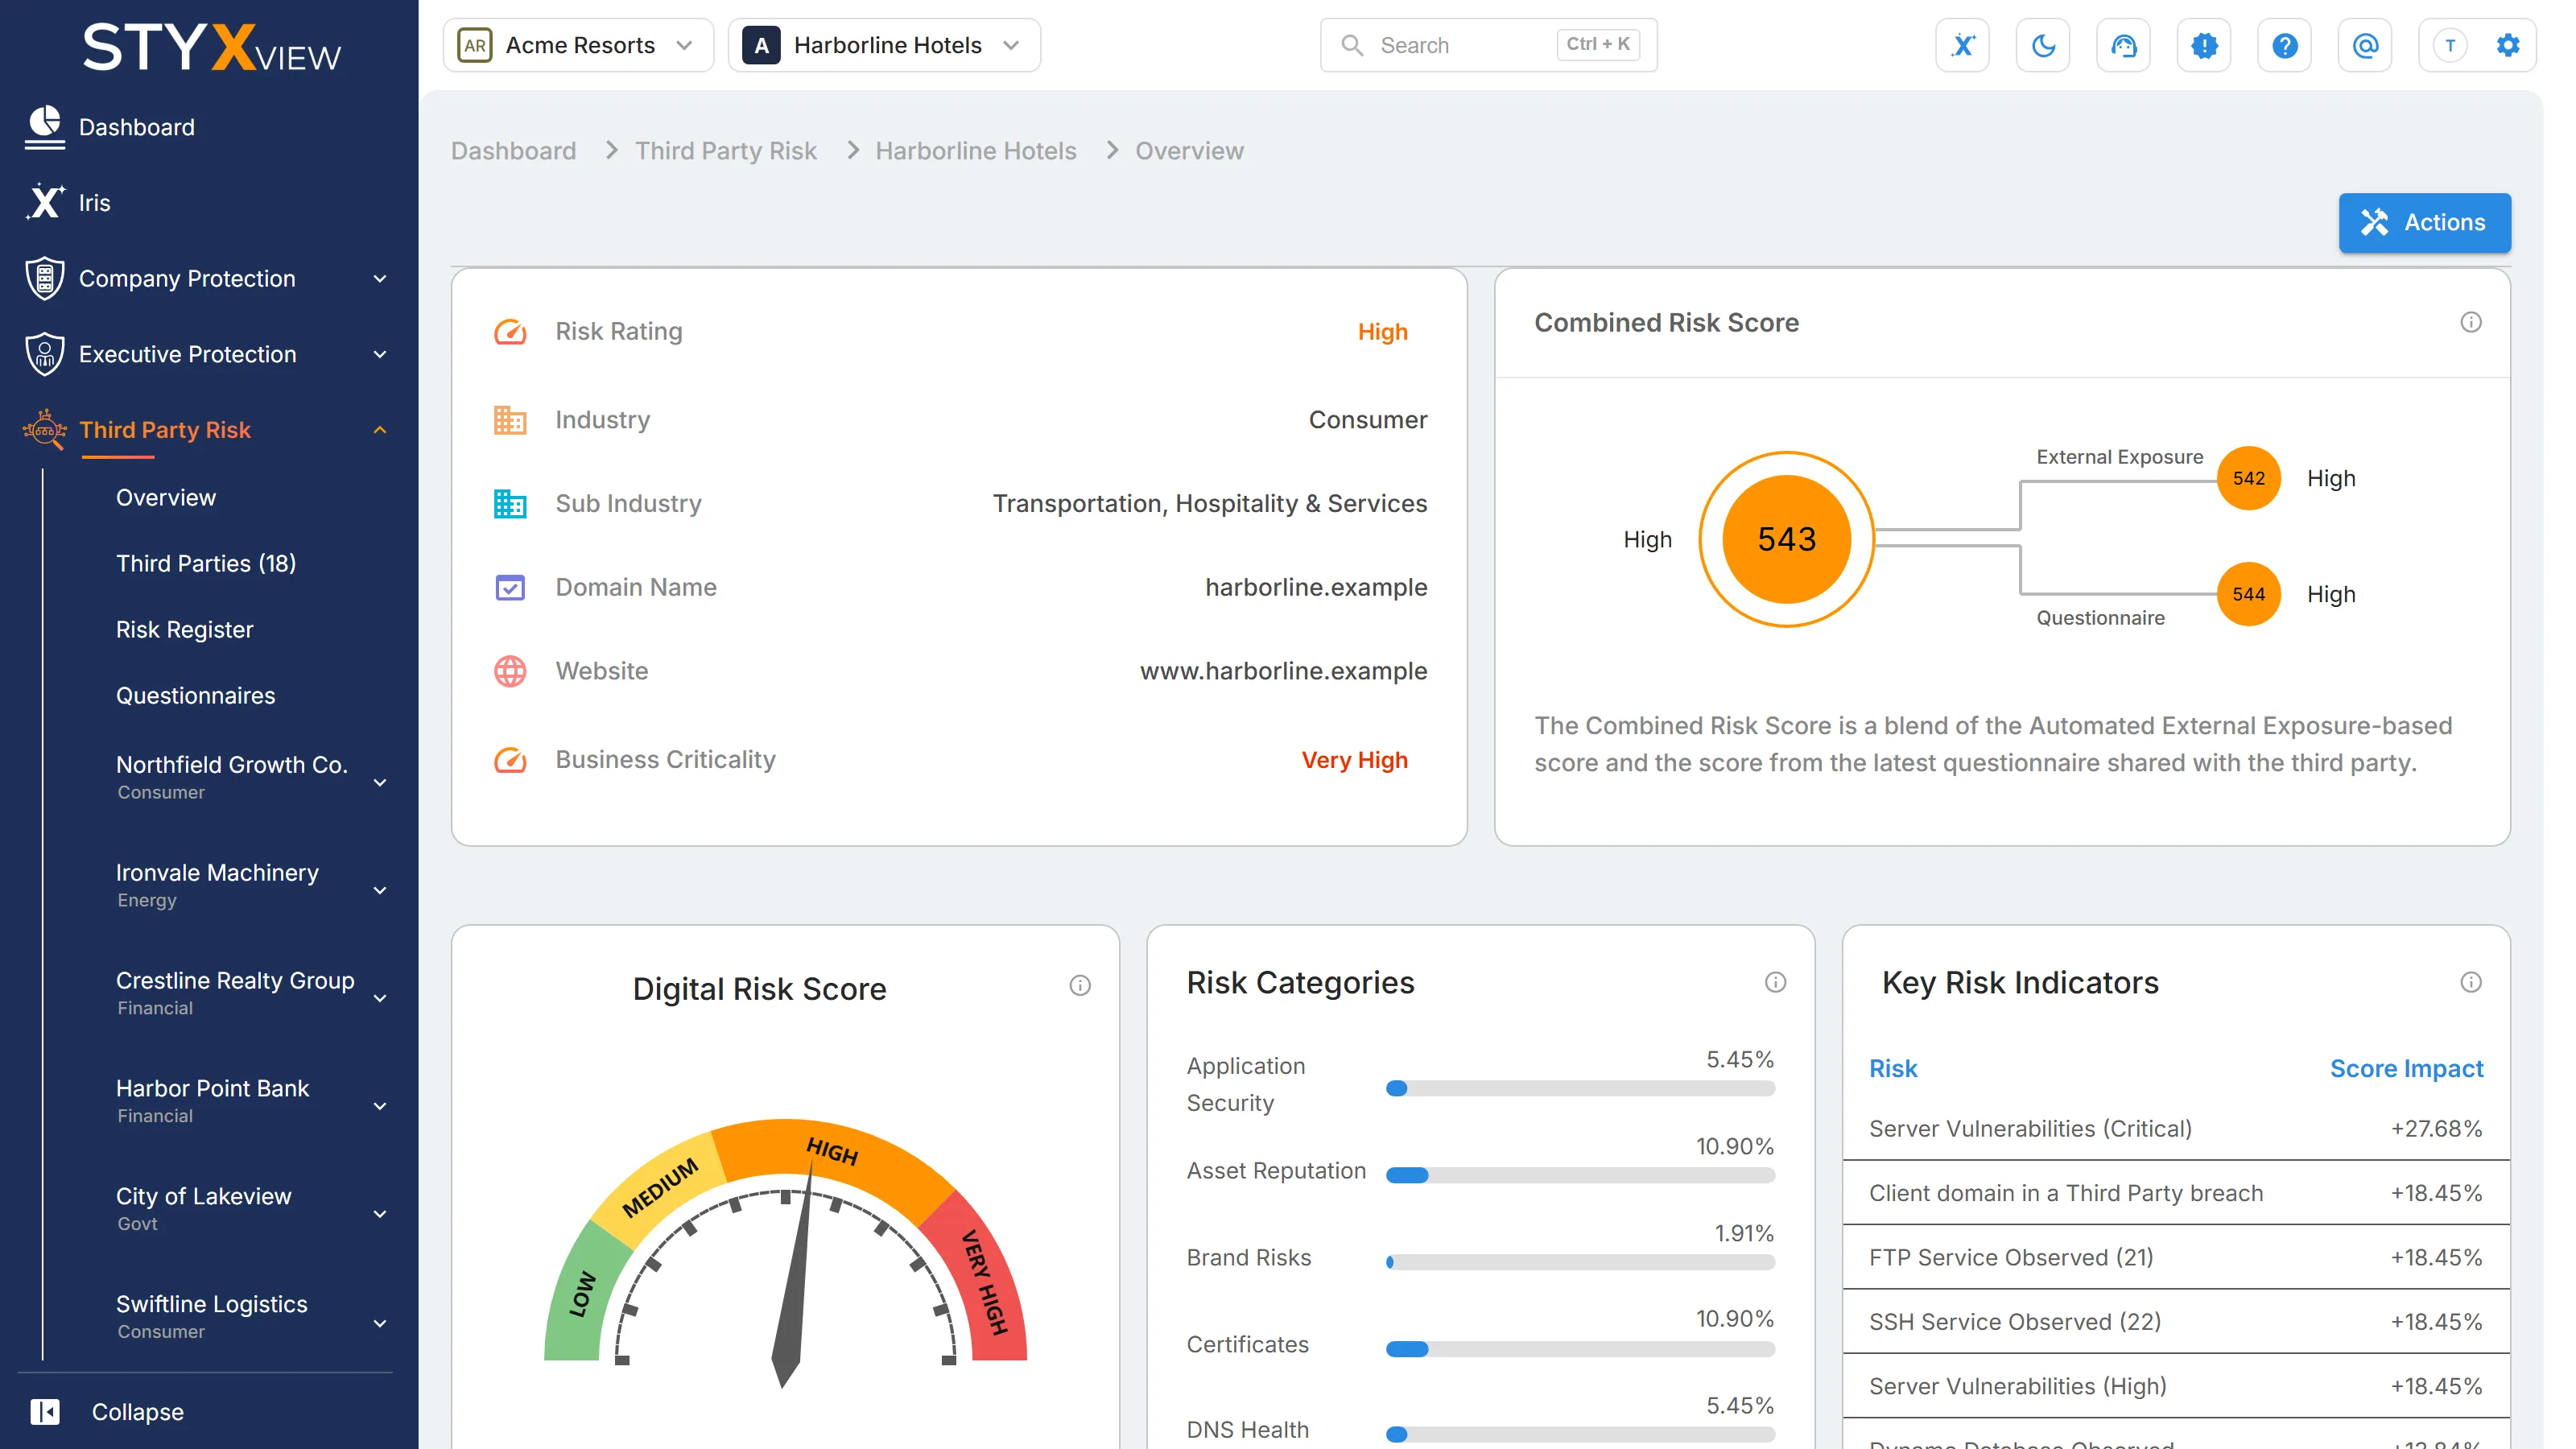Open Third Parties (18) page
2576x1449 pixels.
(x=206, y=563)
